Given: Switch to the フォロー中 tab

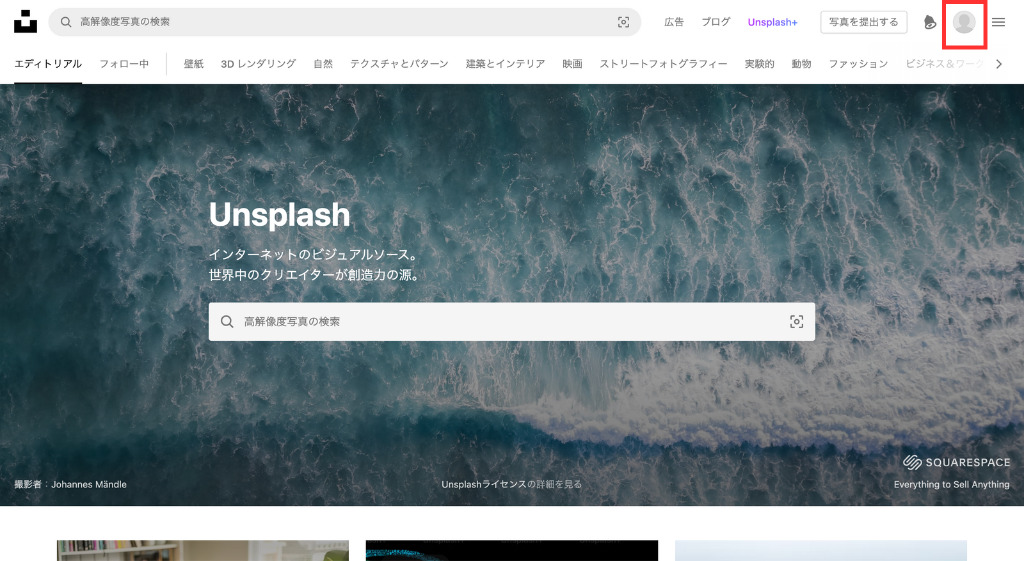Looking at the screenshot, I should [124, 64].
